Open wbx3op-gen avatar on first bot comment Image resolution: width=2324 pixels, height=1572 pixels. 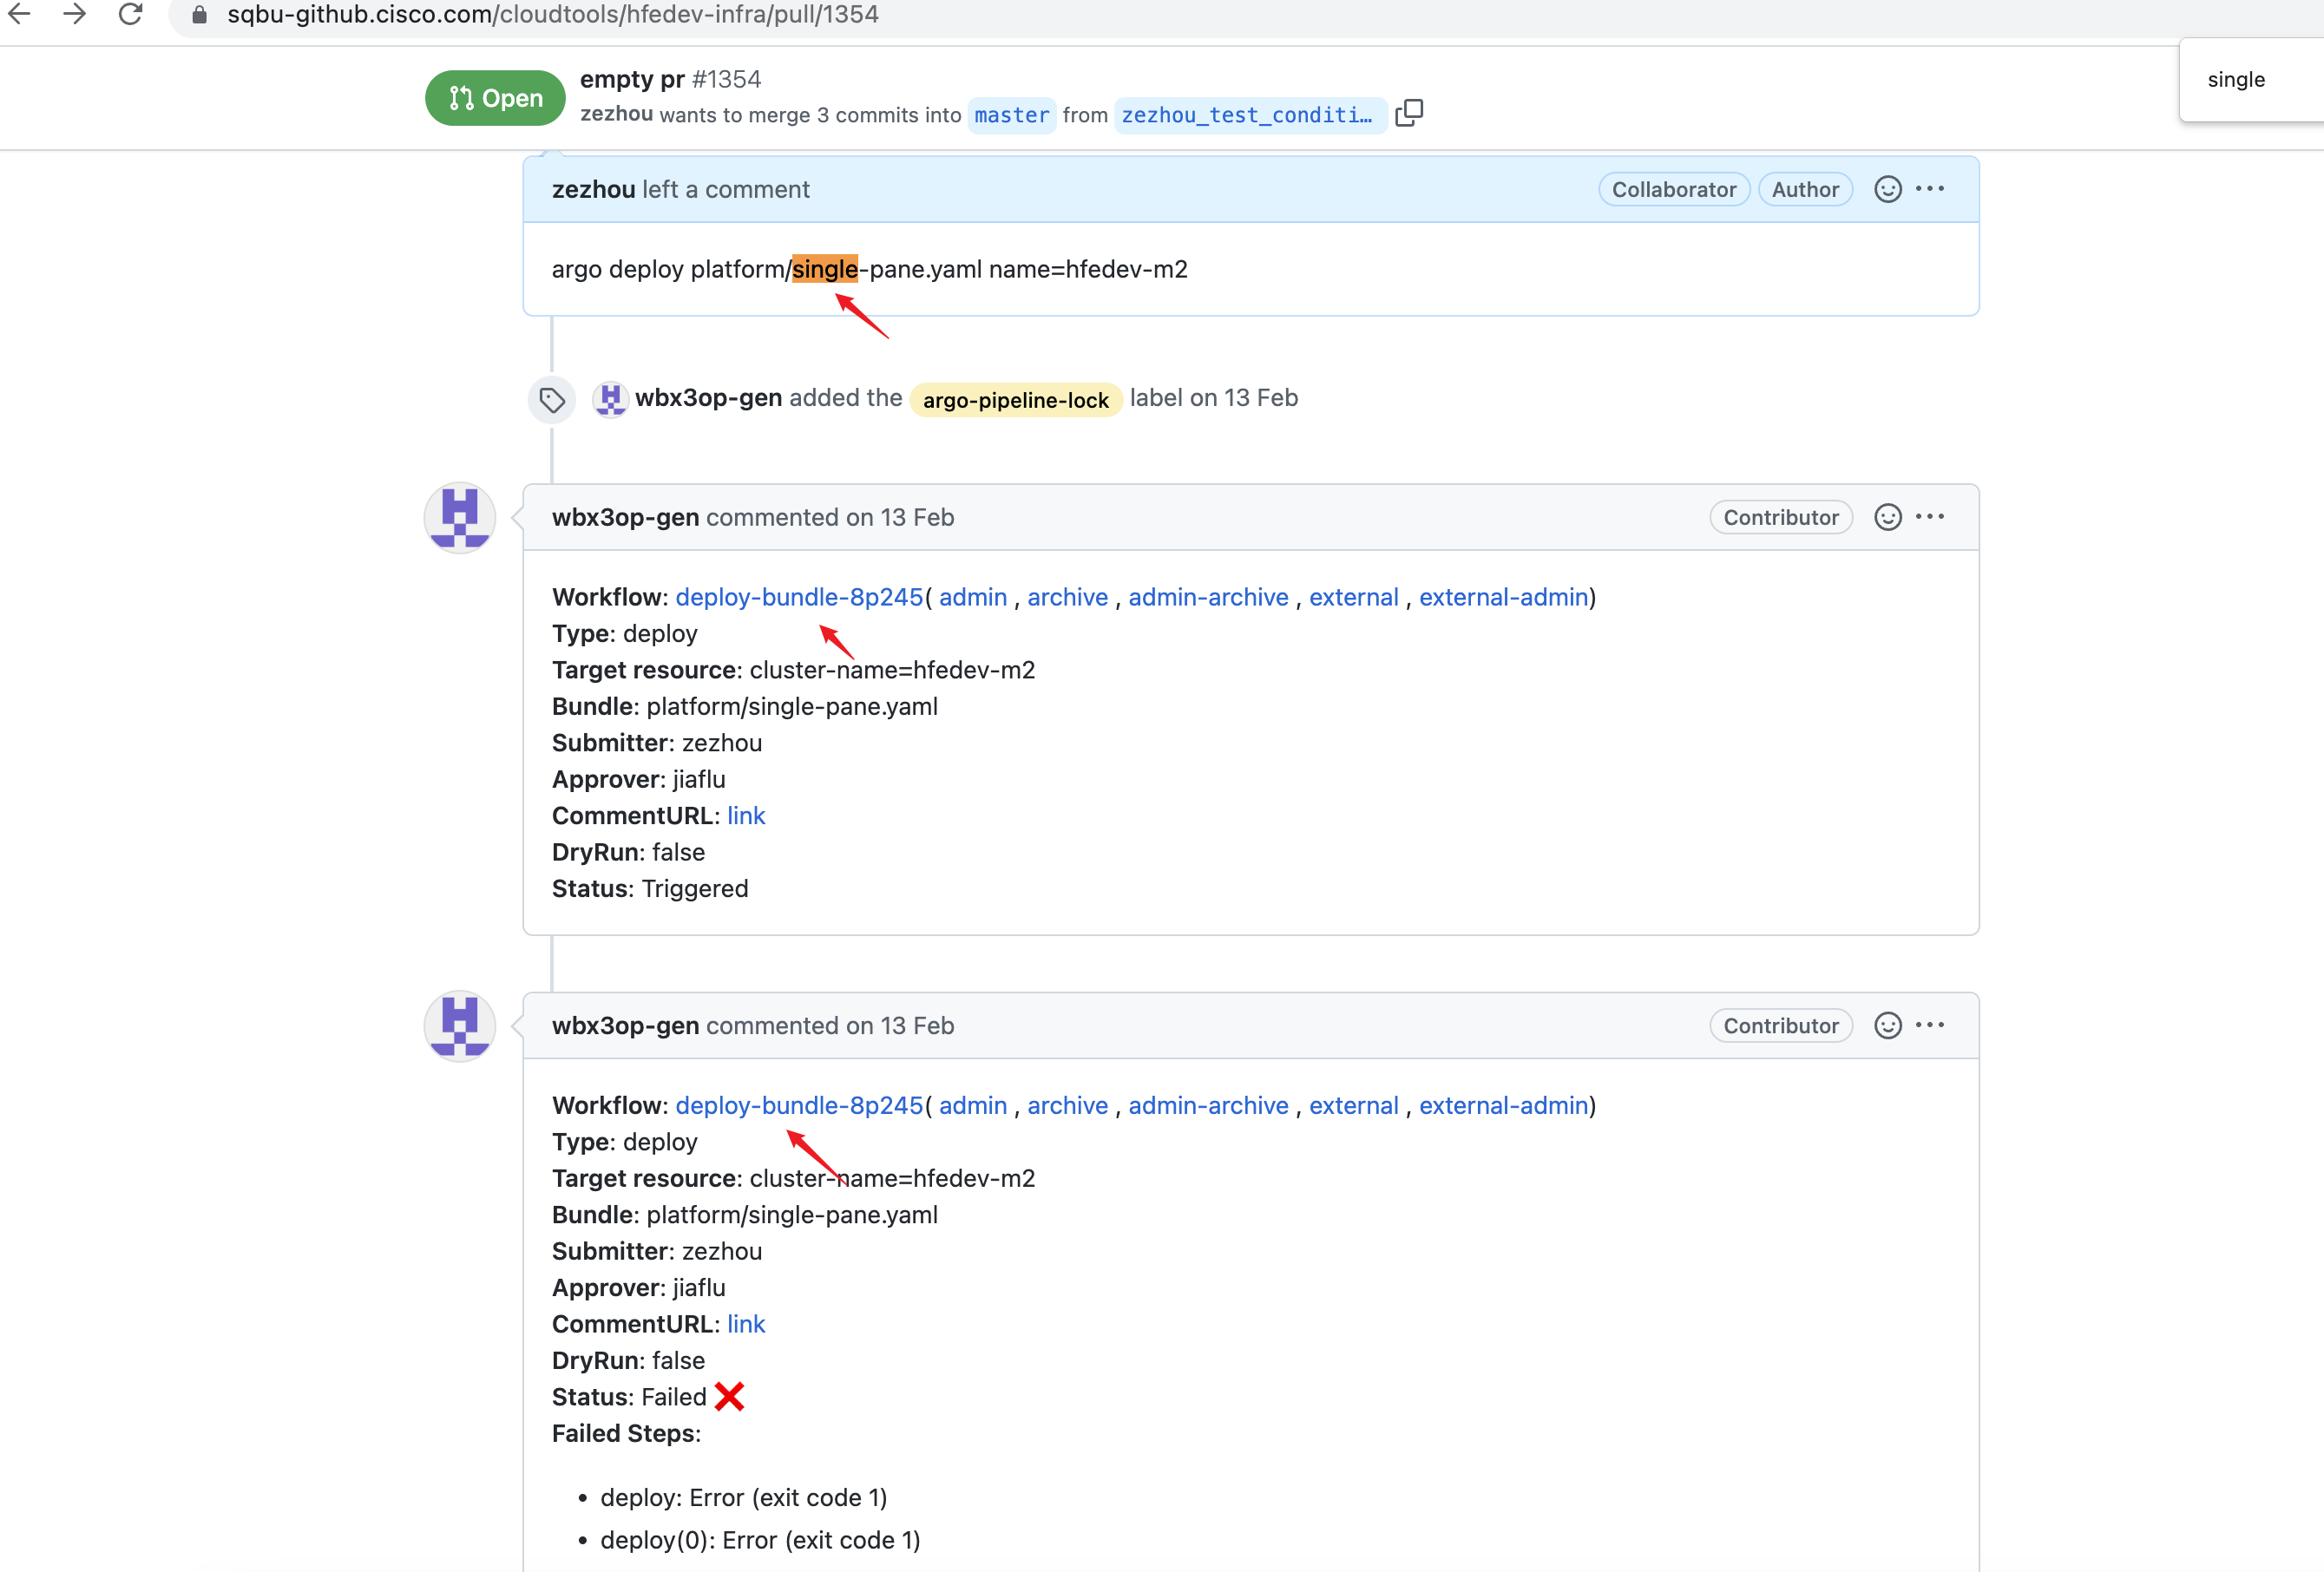pyautogui.click(x=460, y=518)
